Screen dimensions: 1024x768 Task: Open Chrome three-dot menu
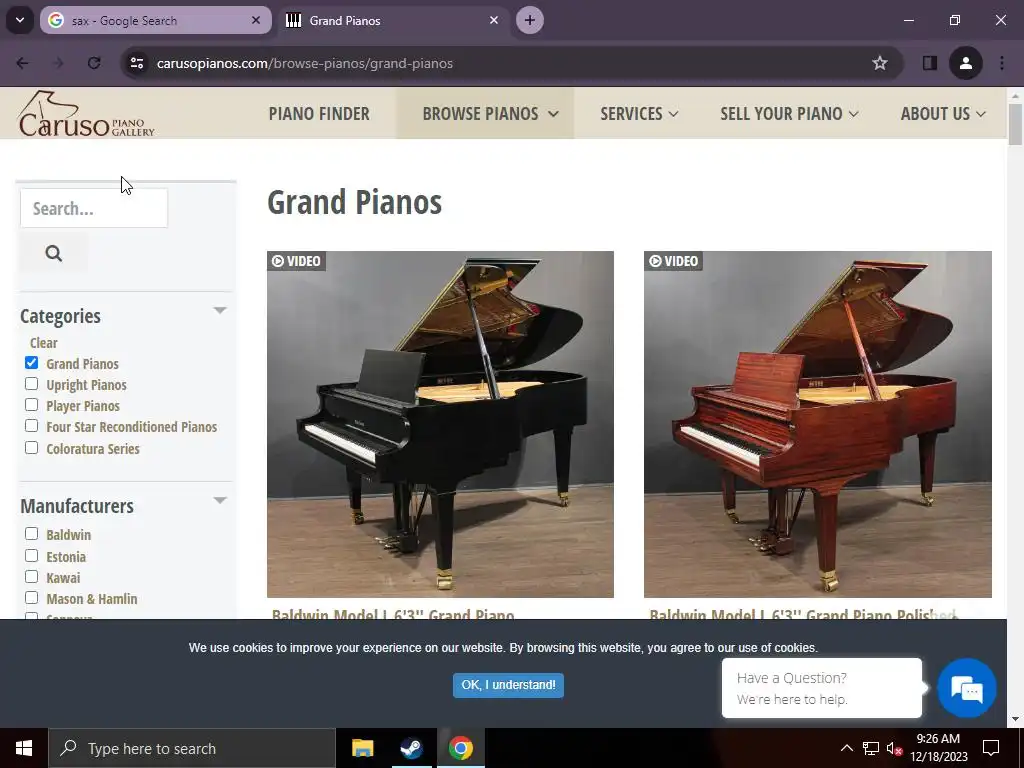1002,63
